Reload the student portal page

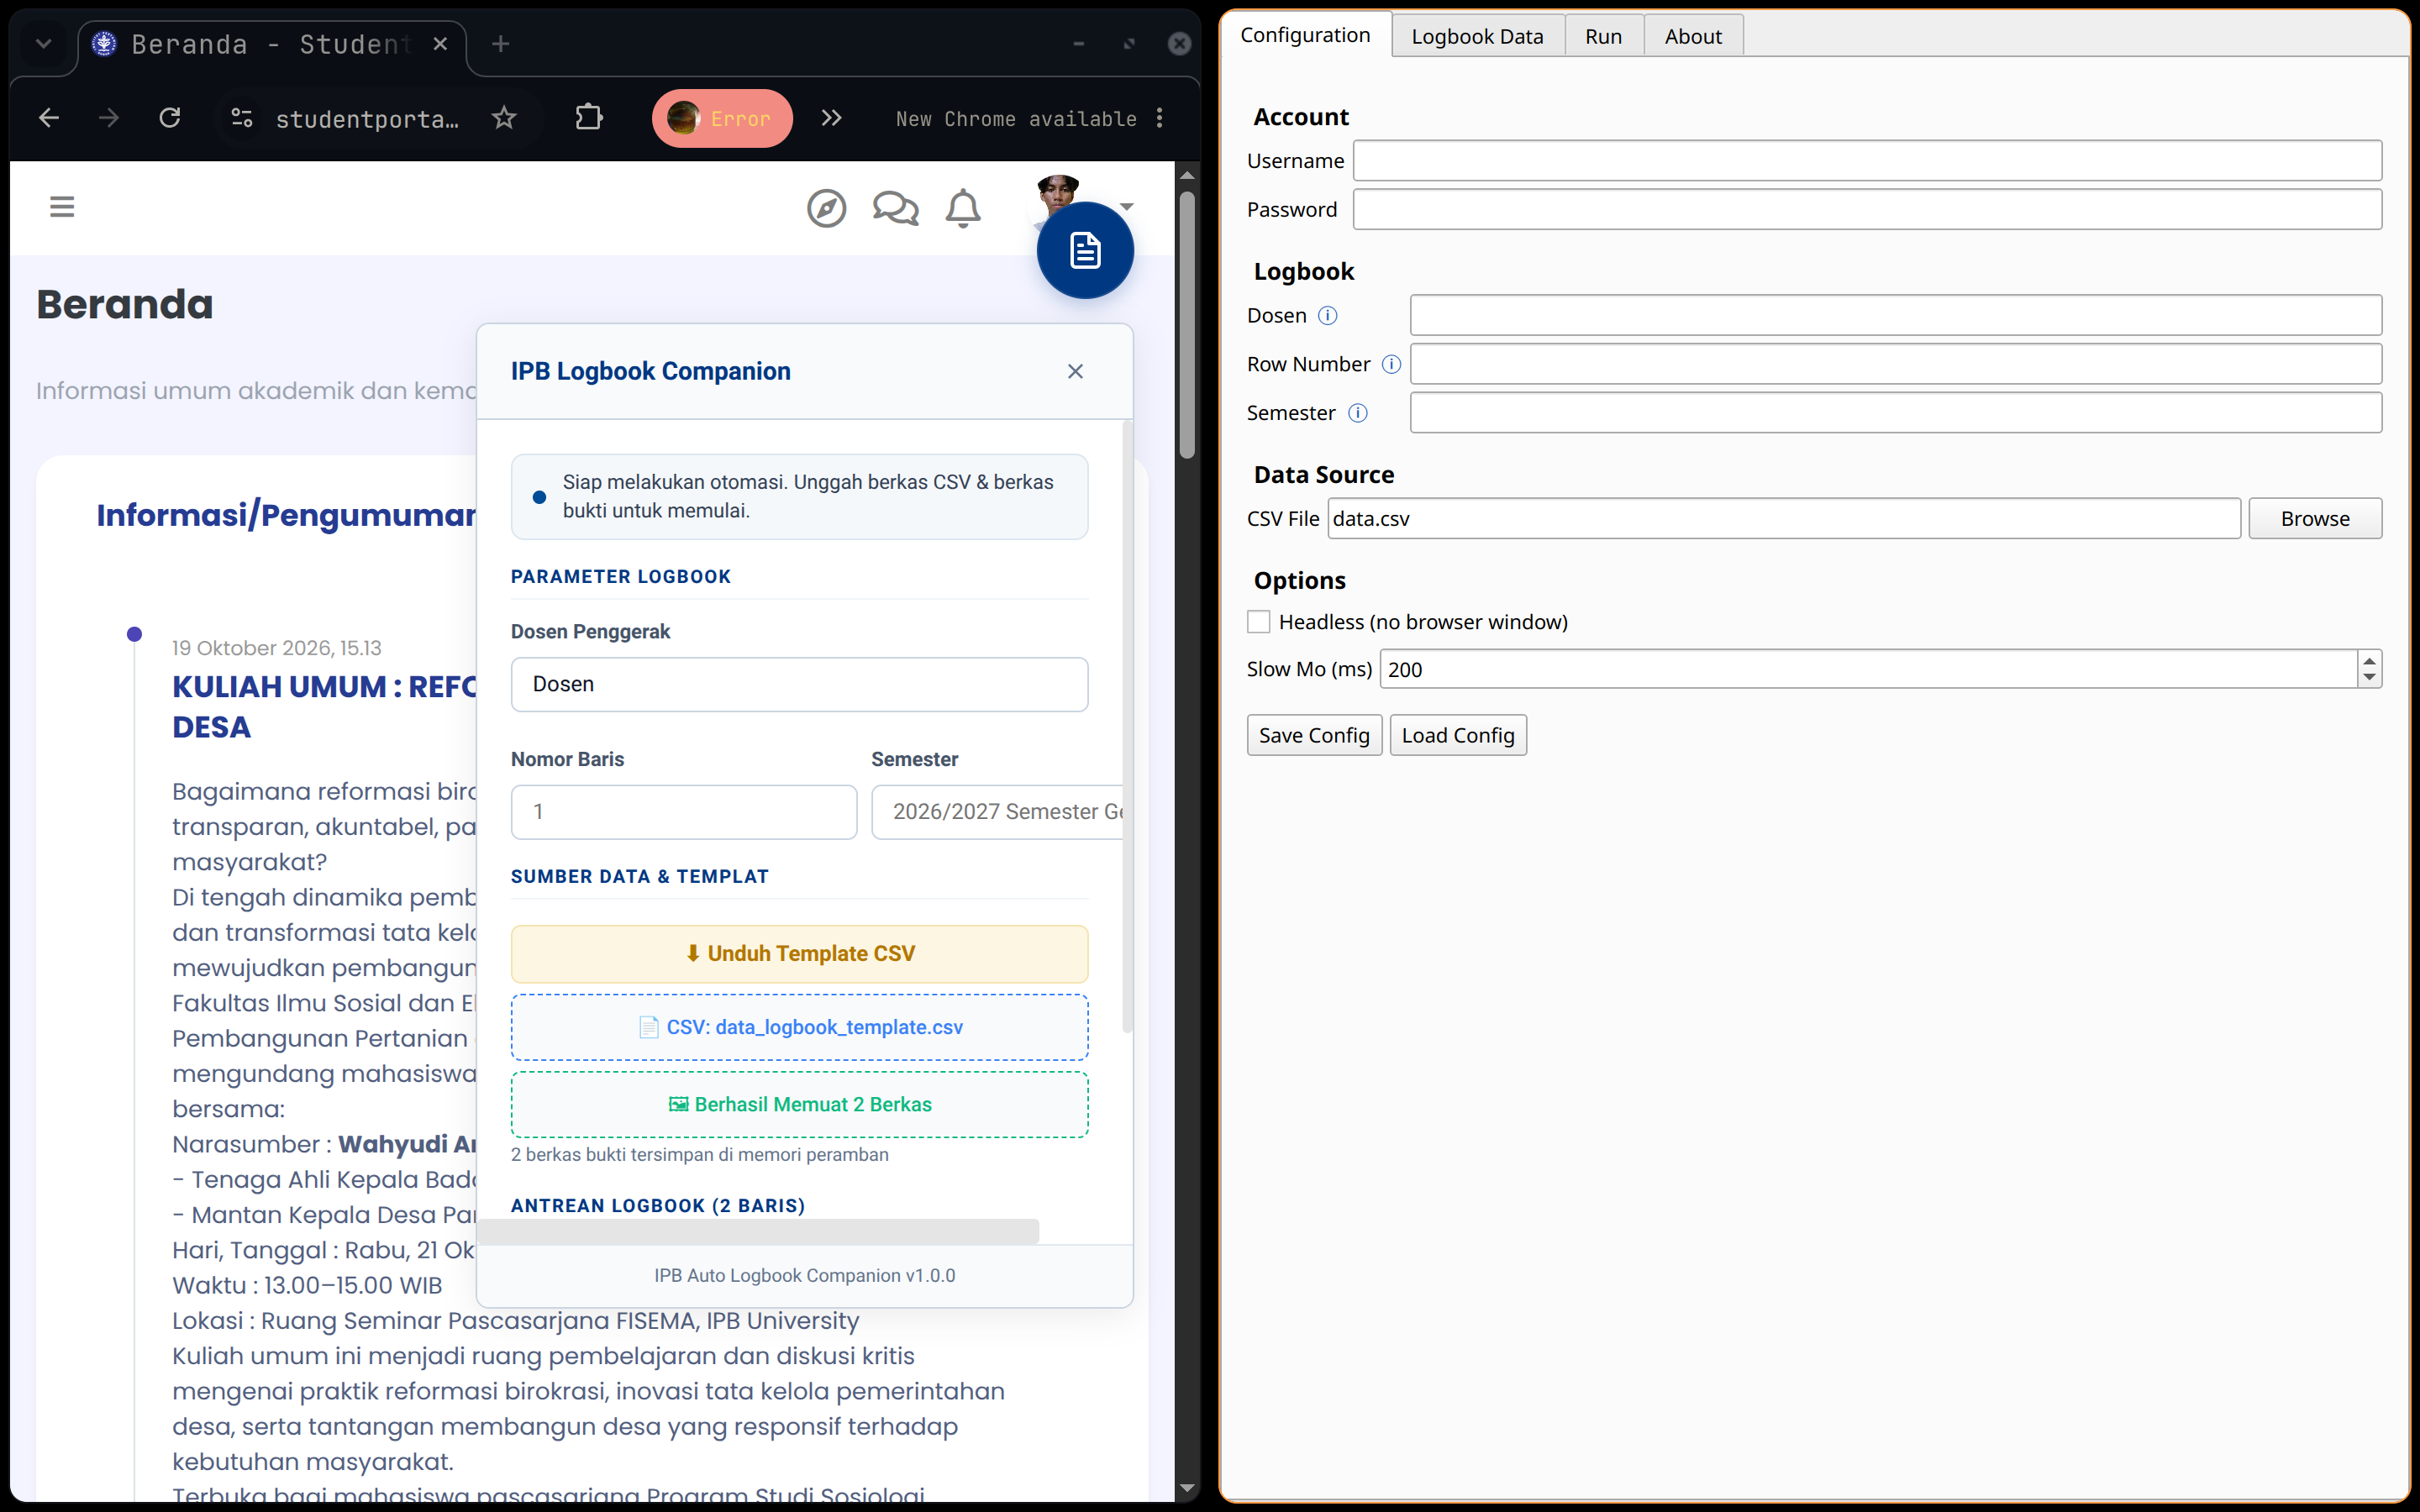coord(170,118)
